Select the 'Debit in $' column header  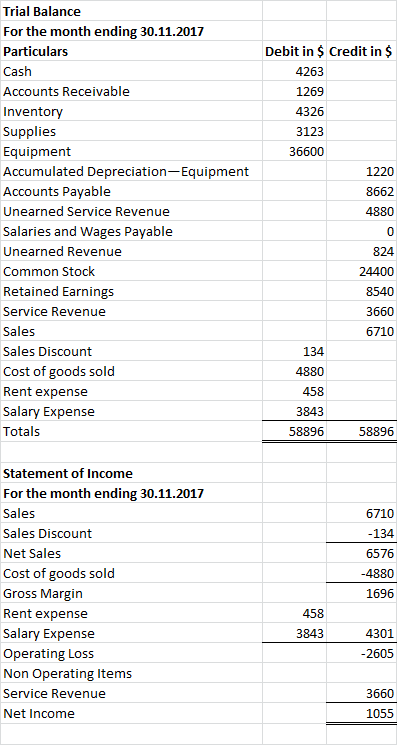coord(294,51)
